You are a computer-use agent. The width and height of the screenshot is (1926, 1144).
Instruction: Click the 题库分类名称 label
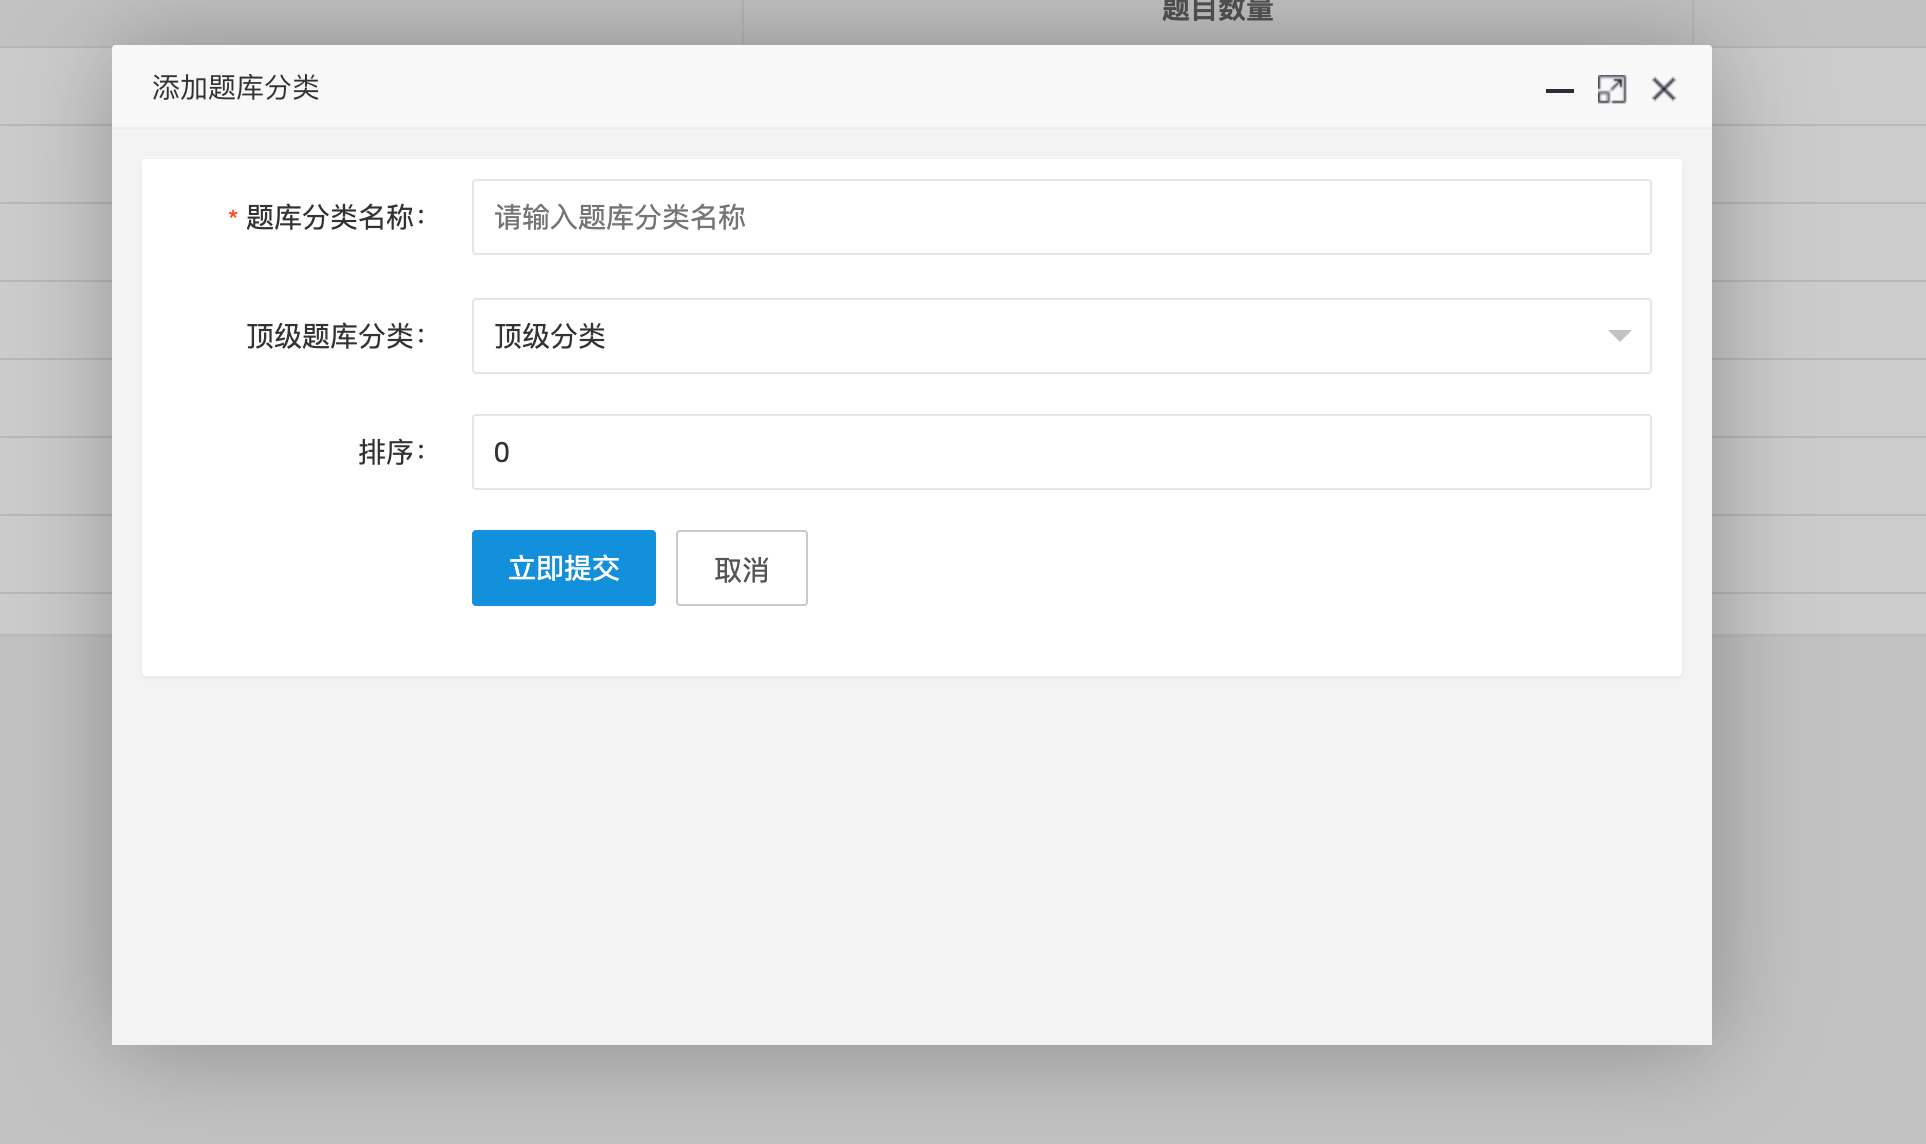pyautogui.click(x=335, y=217)
